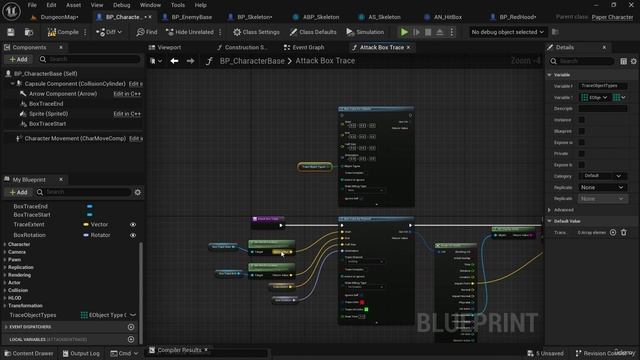Open the Category dropdown in Details

602,176
